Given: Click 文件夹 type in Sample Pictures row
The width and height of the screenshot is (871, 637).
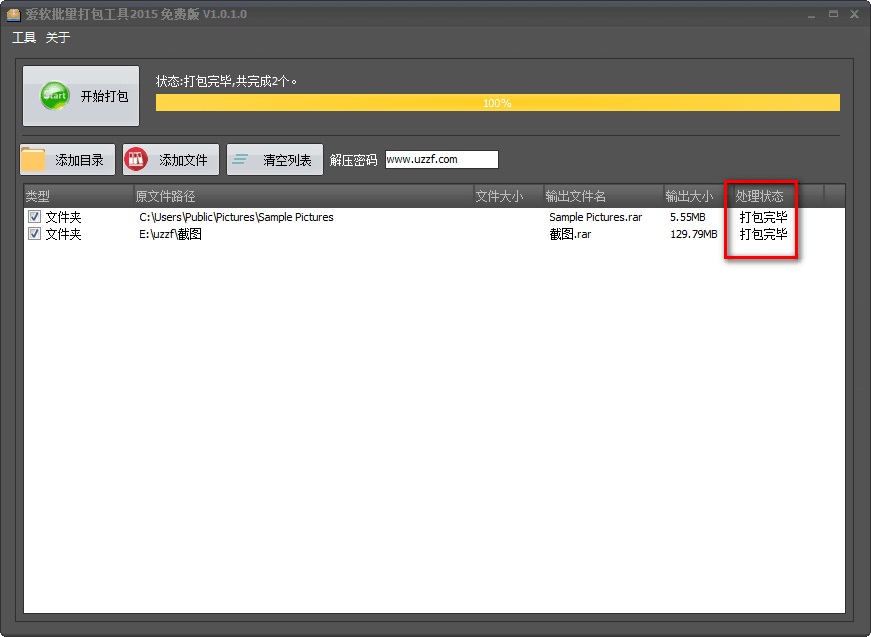Looking at the screenshot, I should [x=63, y=217].
